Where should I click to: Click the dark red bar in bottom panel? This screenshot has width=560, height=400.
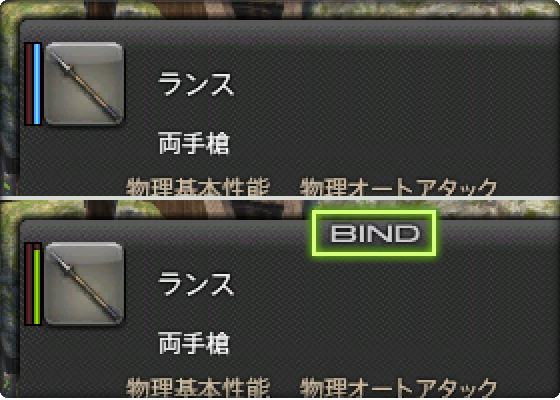29,284
